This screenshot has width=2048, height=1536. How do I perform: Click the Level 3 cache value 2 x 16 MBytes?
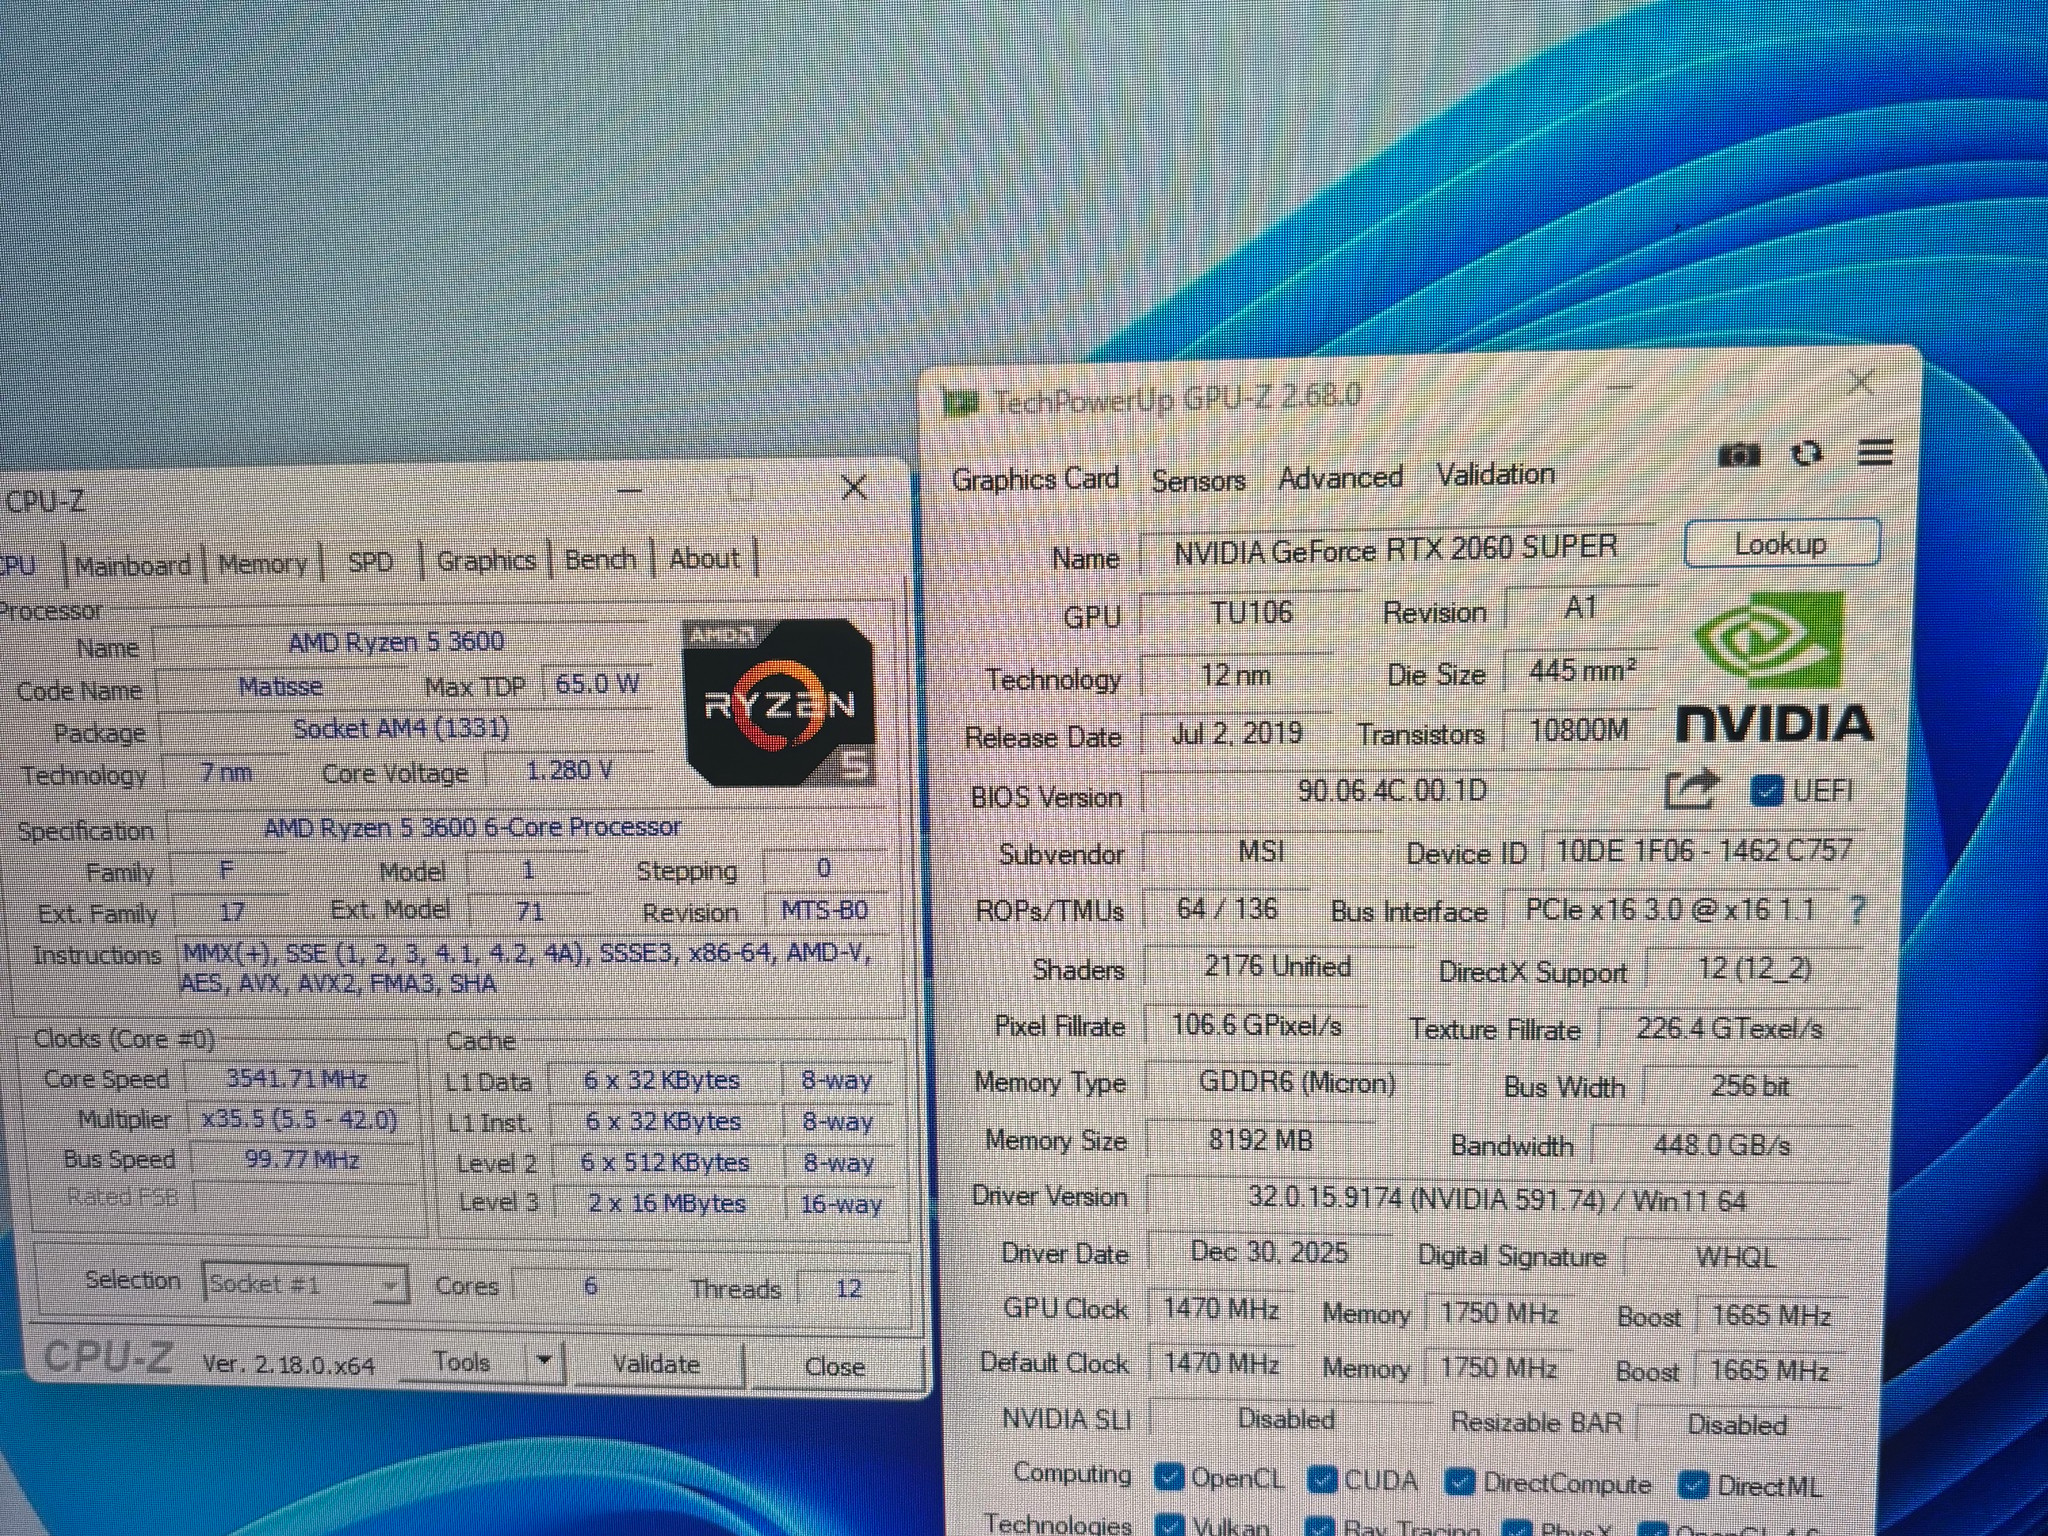666,1203
